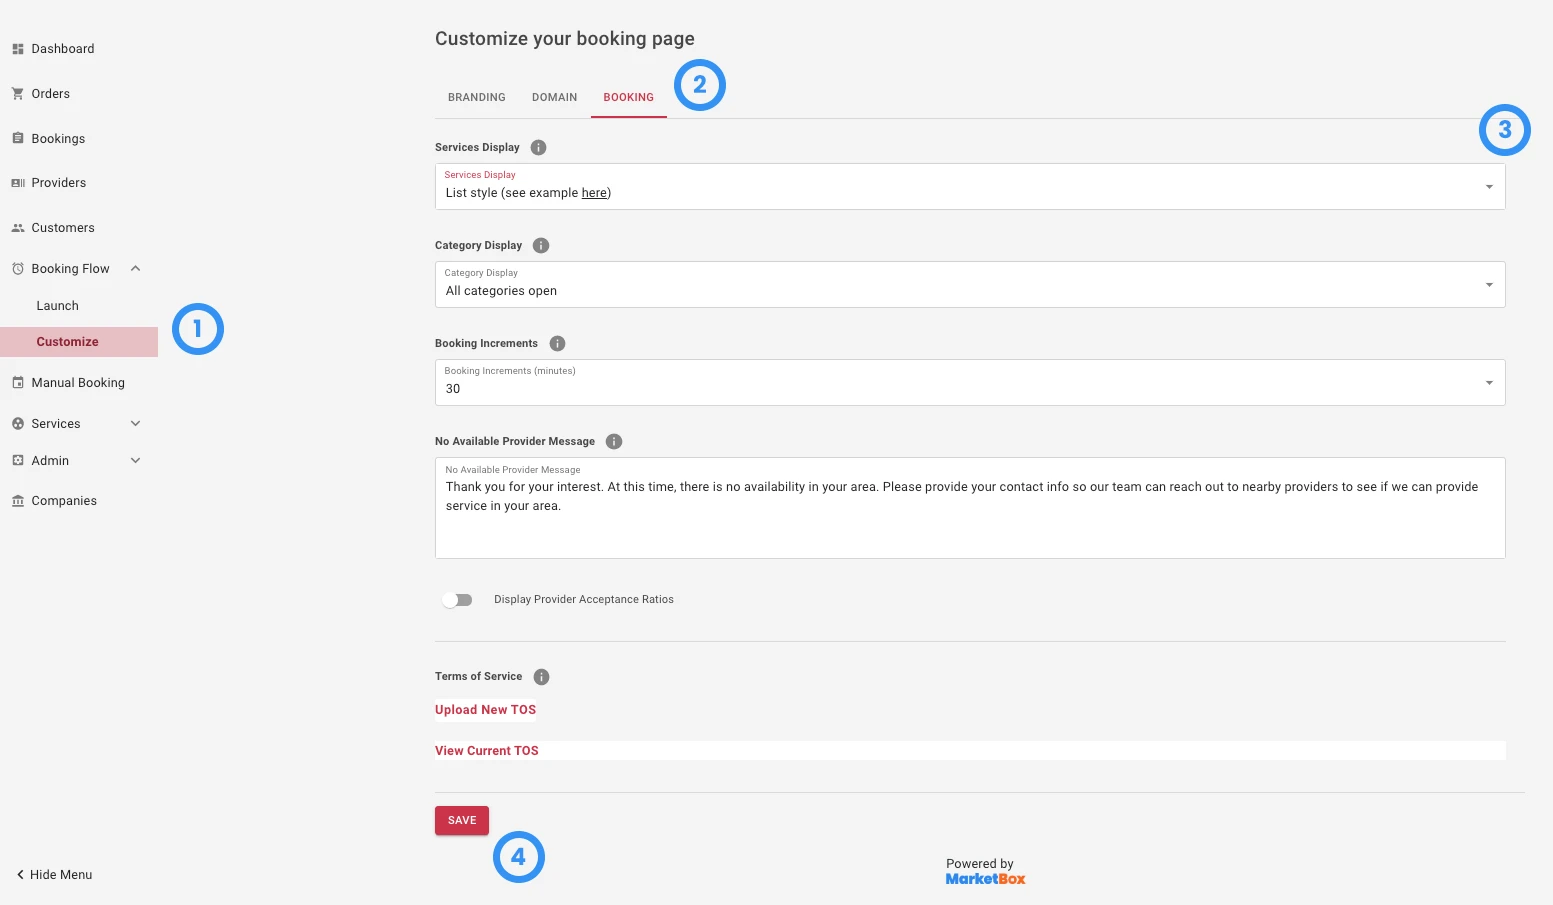Select the Orders cart icon
1553x905 pixels.
pos(17,93)
